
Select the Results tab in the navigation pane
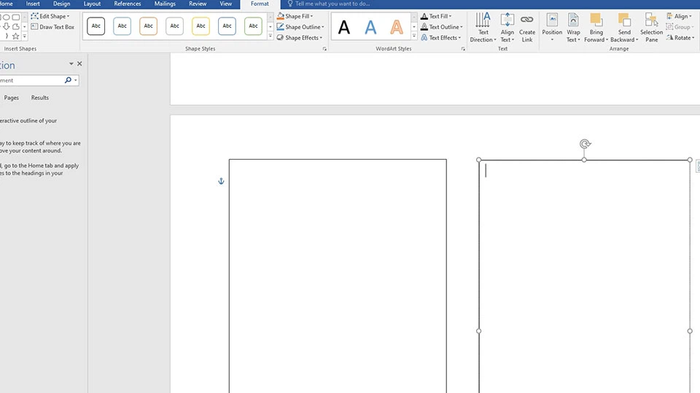point(40,97)
